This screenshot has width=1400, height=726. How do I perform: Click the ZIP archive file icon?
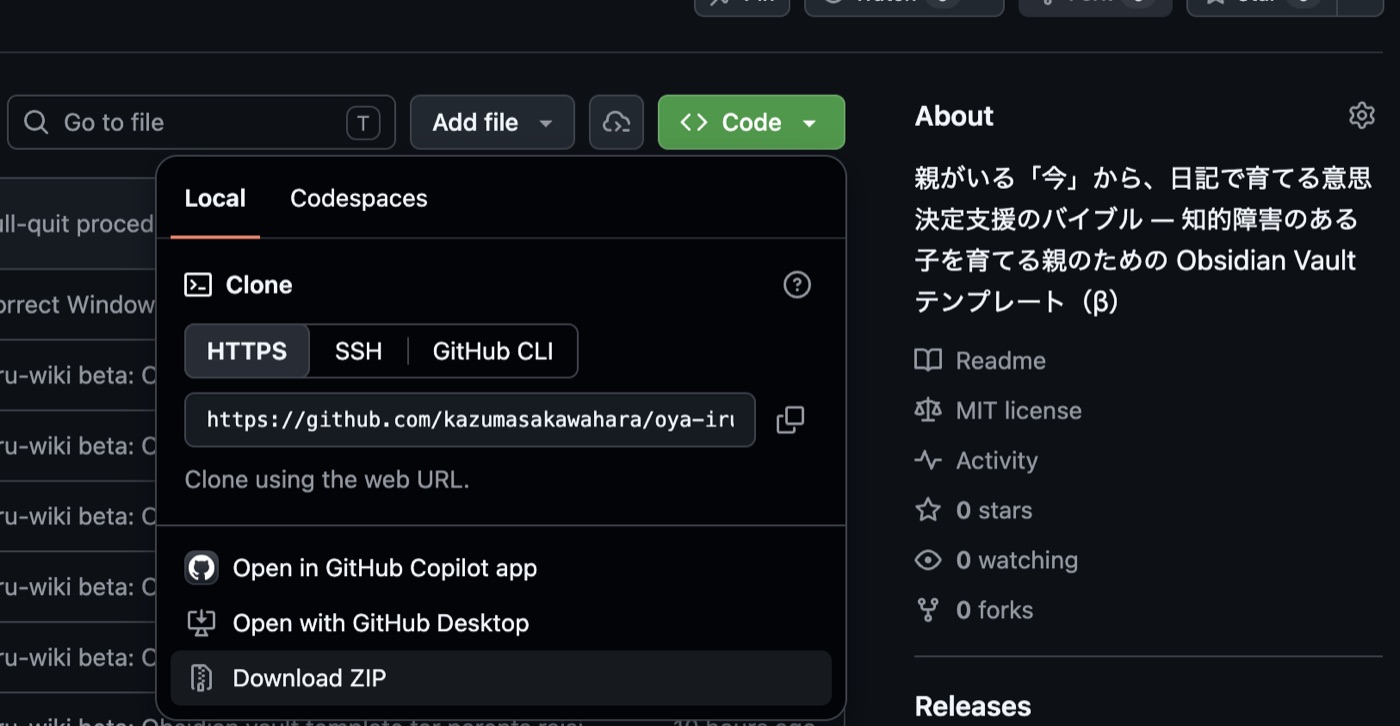click(201, 678)
